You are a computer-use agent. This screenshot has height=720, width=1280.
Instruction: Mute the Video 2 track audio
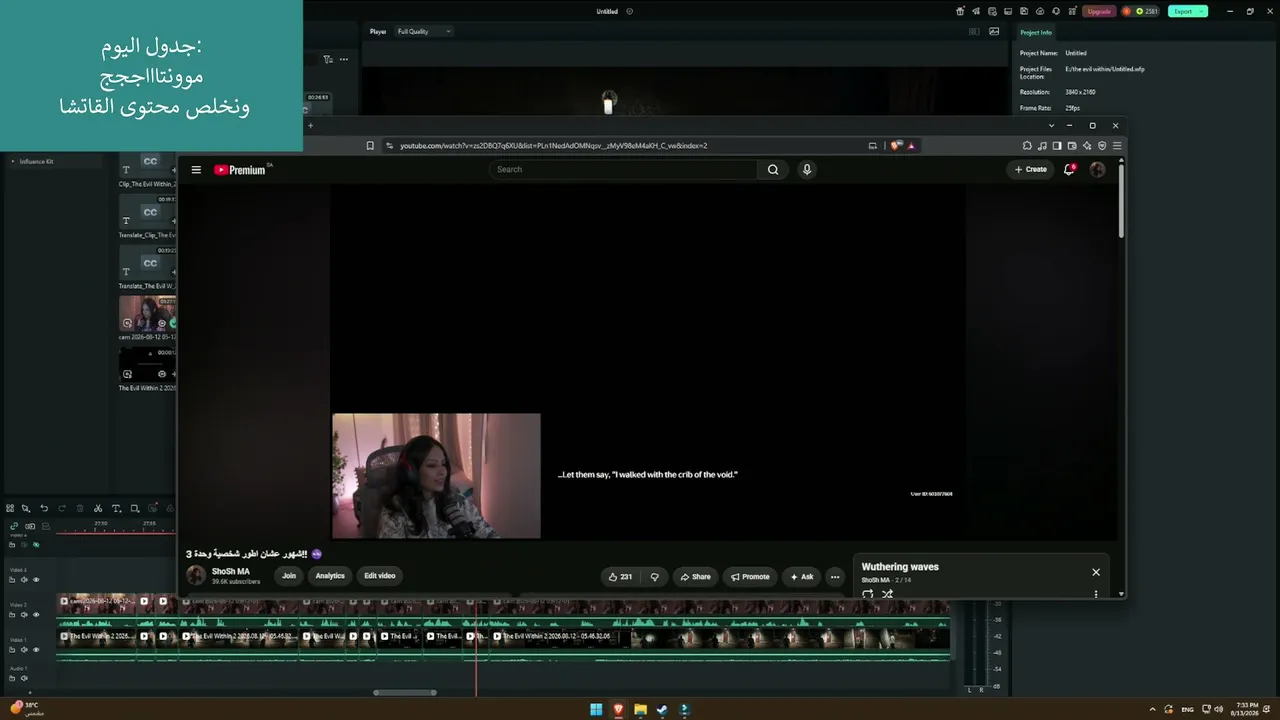(x=24, y=615)
